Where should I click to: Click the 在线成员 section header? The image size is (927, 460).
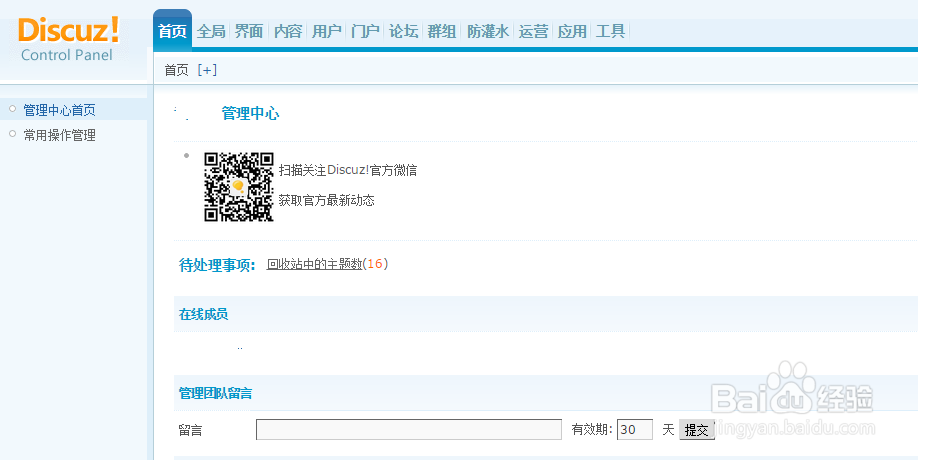(203, 315)
